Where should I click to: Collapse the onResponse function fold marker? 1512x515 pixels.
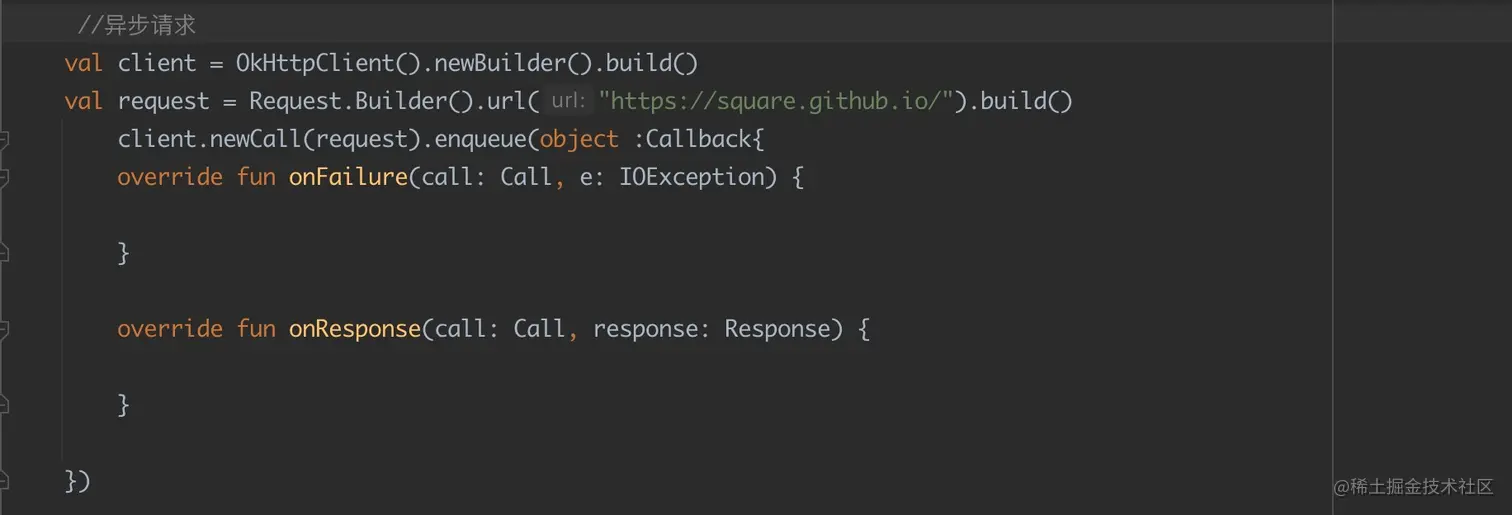coord(4,329)
